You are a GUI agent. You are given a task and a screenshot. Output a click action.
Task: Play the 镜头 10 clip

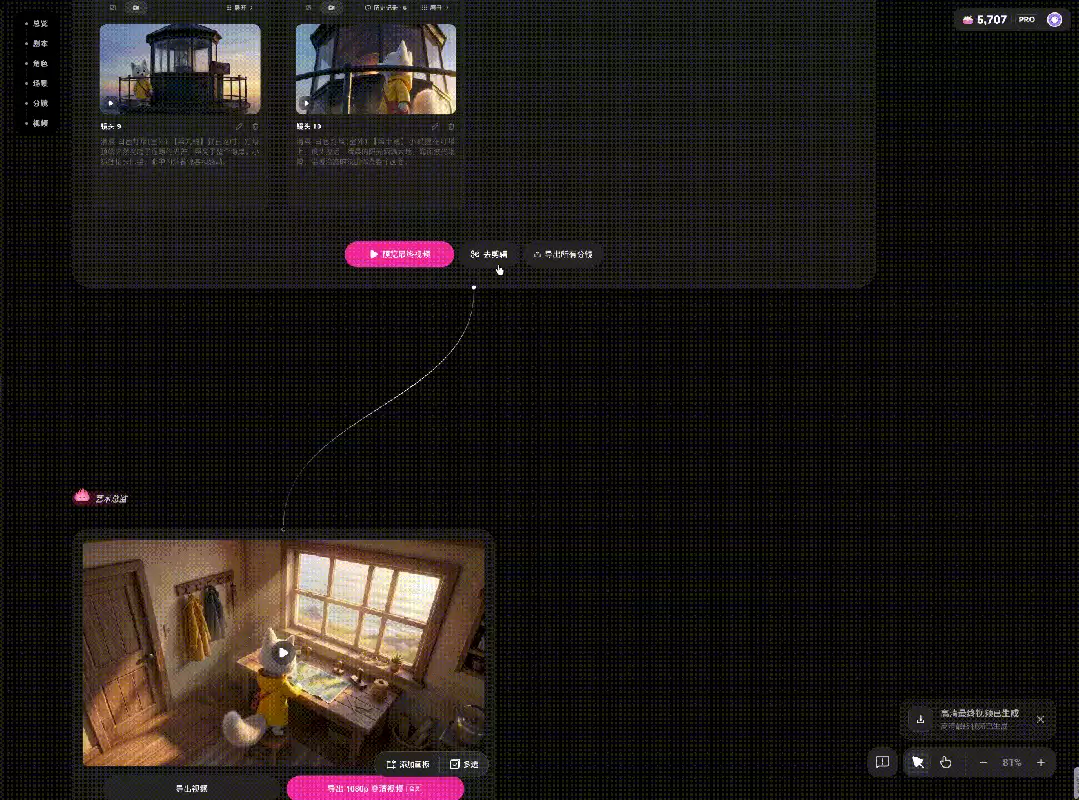[306, 103]
